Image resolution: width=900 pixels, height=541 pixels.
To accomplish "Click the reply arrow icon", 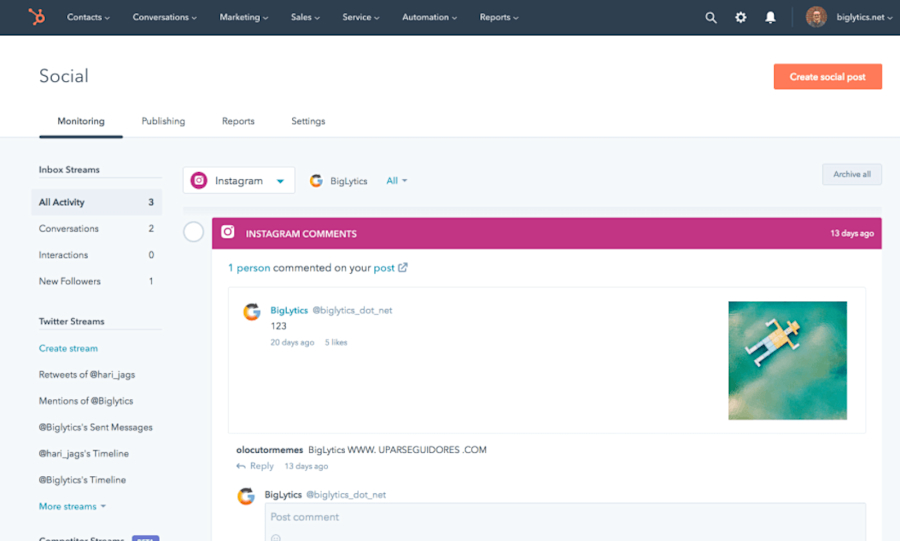I will click(x=241, y=466).
